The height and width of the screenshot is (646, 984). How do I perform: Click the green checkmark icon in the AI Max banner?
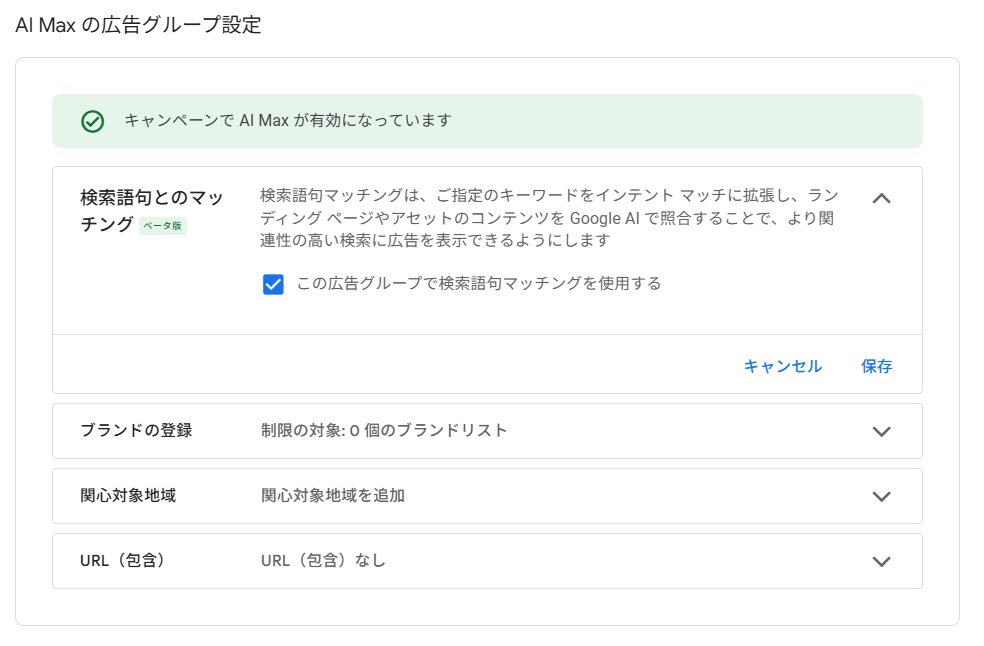click(x=92, y=121)
